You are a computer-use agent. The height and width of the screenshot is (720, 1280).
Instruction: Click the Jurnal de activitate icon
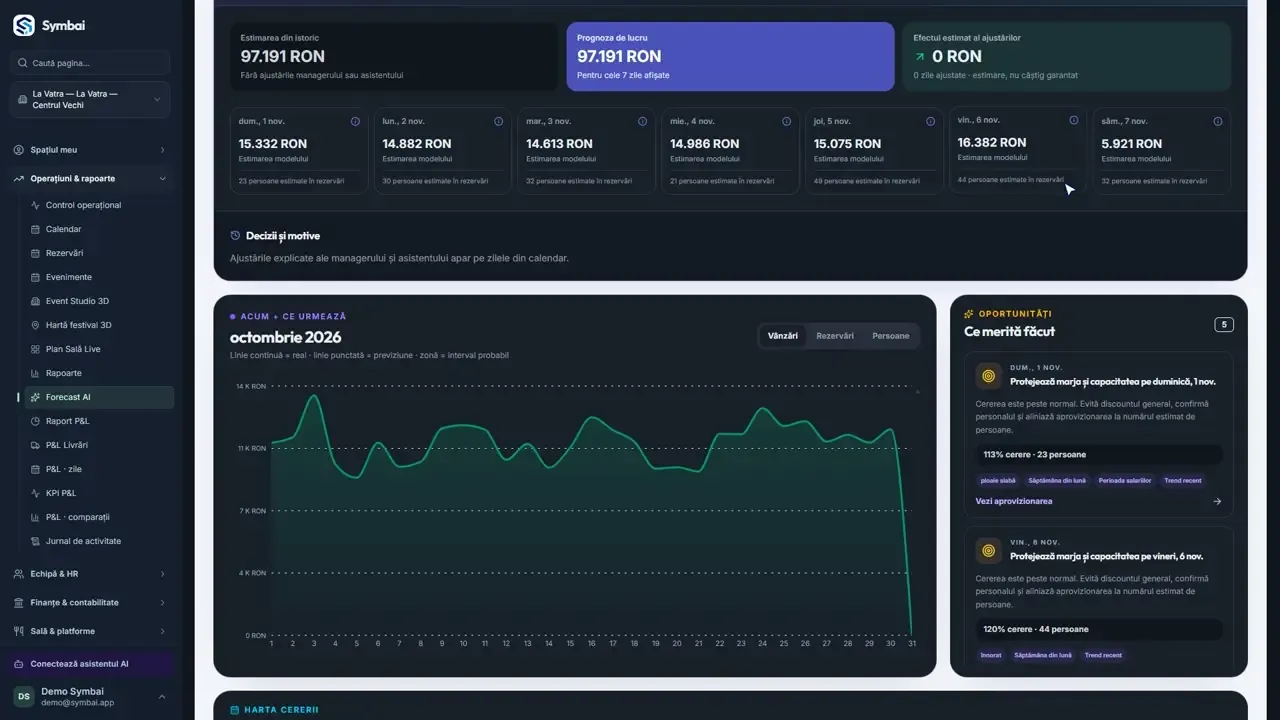pos(35,541)
